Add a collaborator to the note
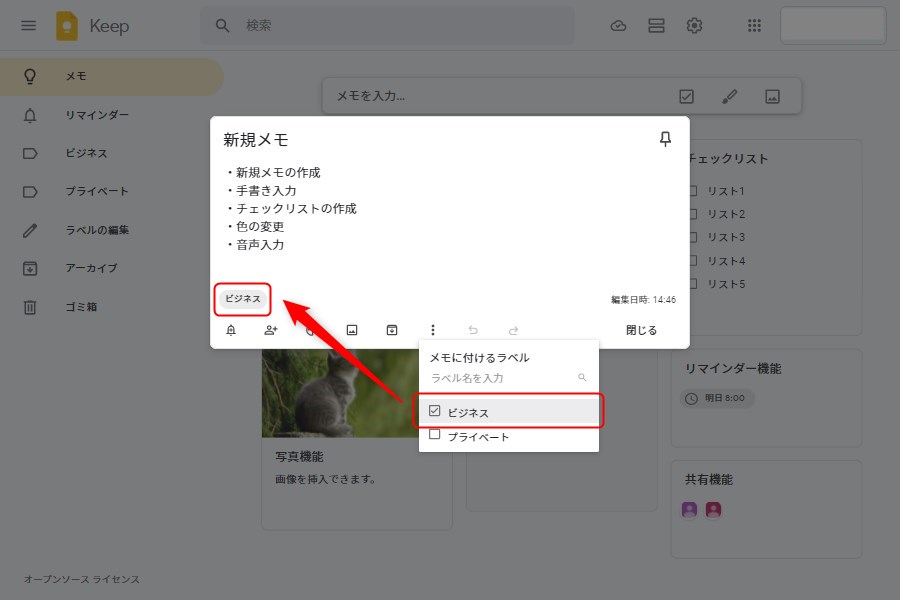 click(x=271, y=330)
